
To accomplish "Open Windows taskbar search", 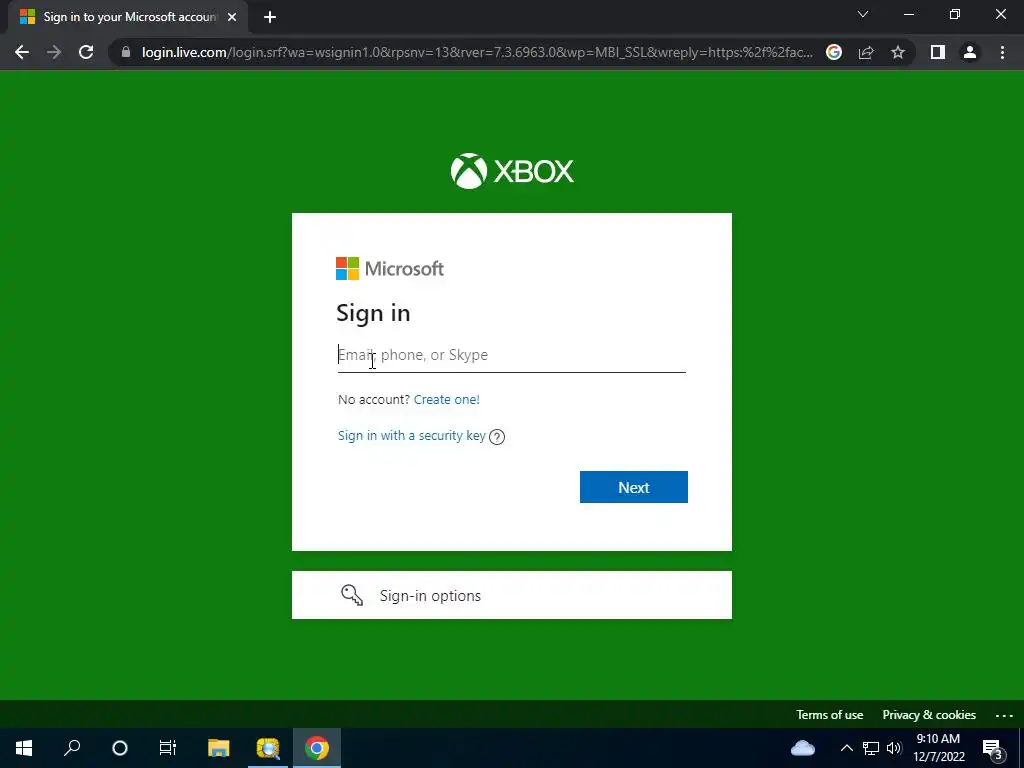I will click(72, 748).
